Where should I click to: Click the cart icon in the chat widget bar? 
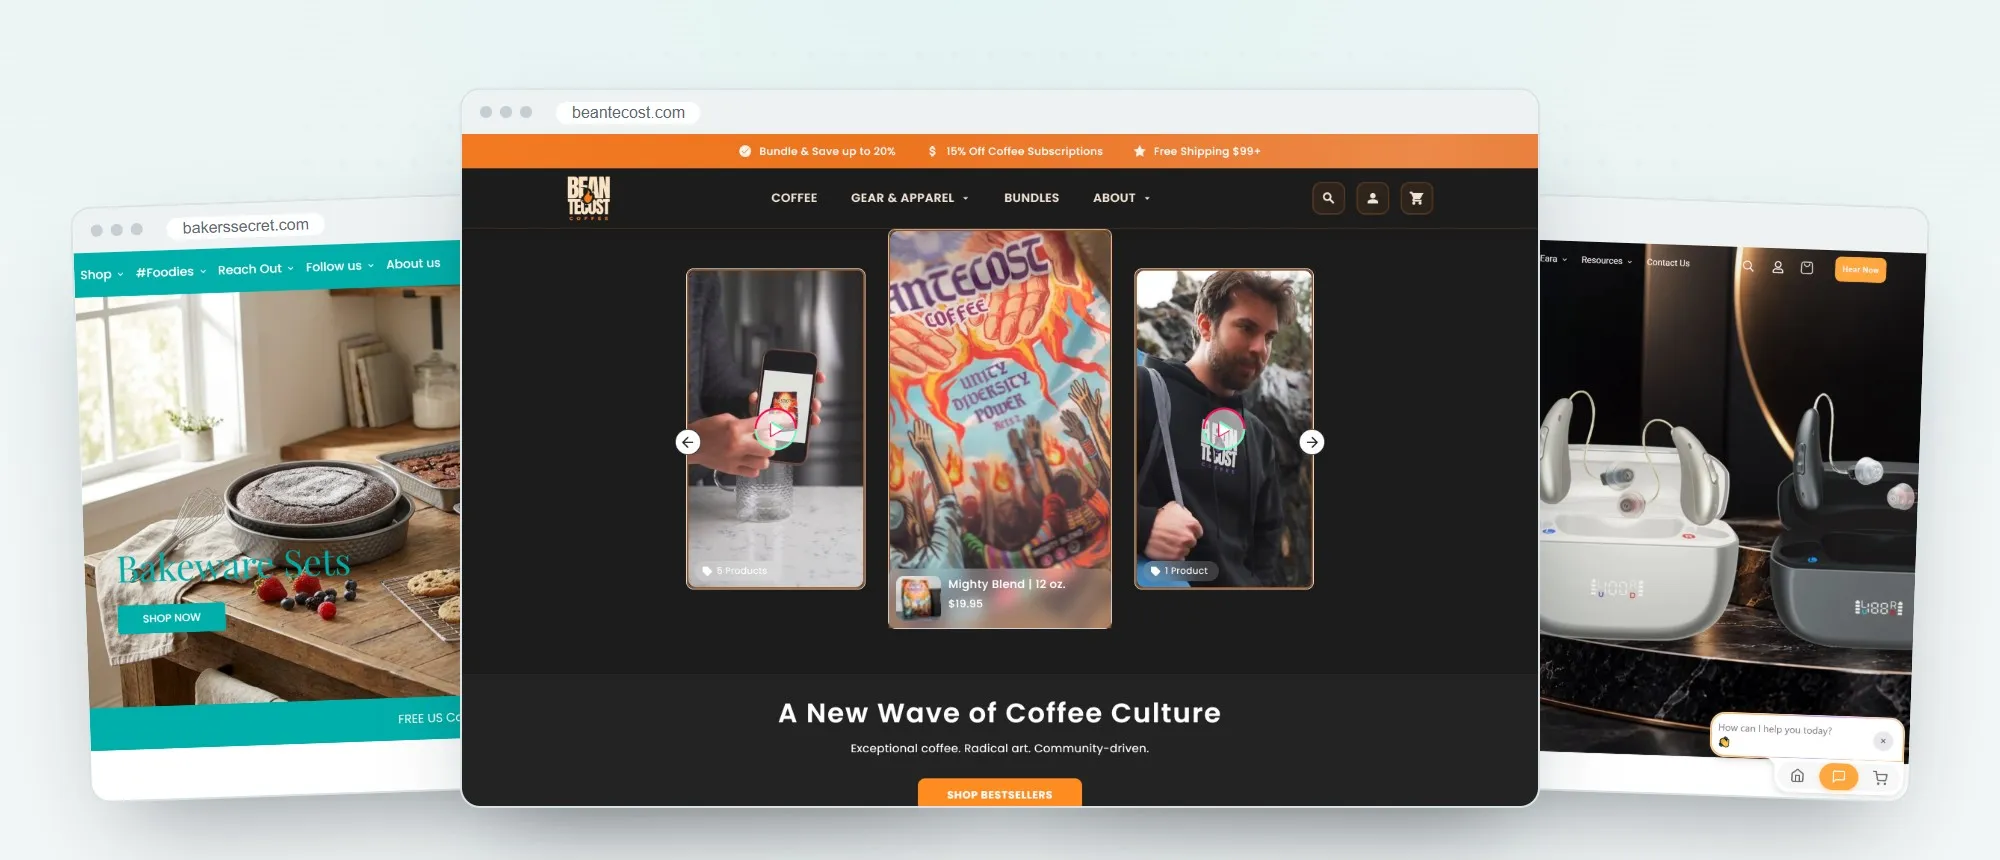click(1880, 778)
